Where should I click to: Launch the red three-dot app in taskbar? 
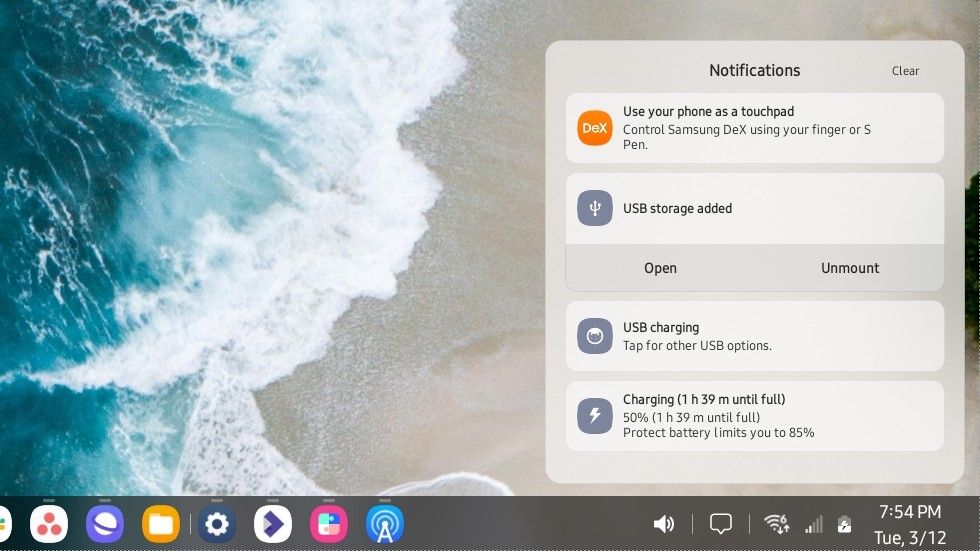[x=49, y=524]
